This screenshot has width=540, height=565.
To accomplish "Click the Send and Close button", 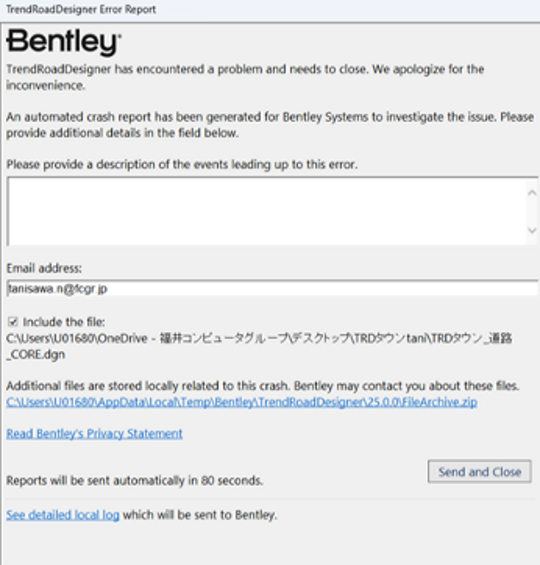I will 479,471.
